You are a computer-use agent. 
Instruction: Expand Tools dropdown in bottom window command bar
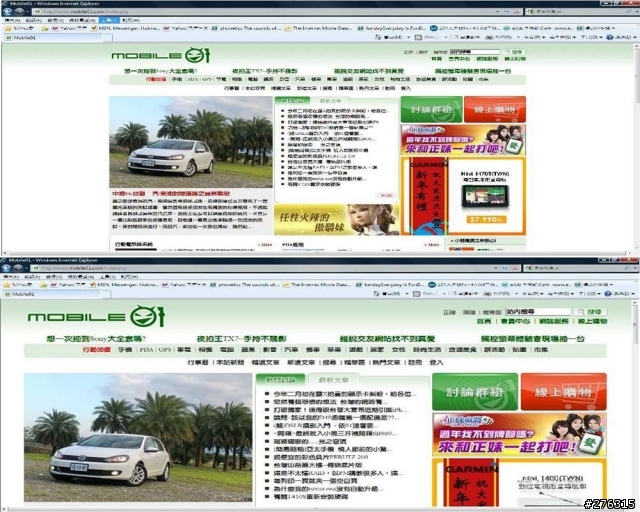(589, 294)
